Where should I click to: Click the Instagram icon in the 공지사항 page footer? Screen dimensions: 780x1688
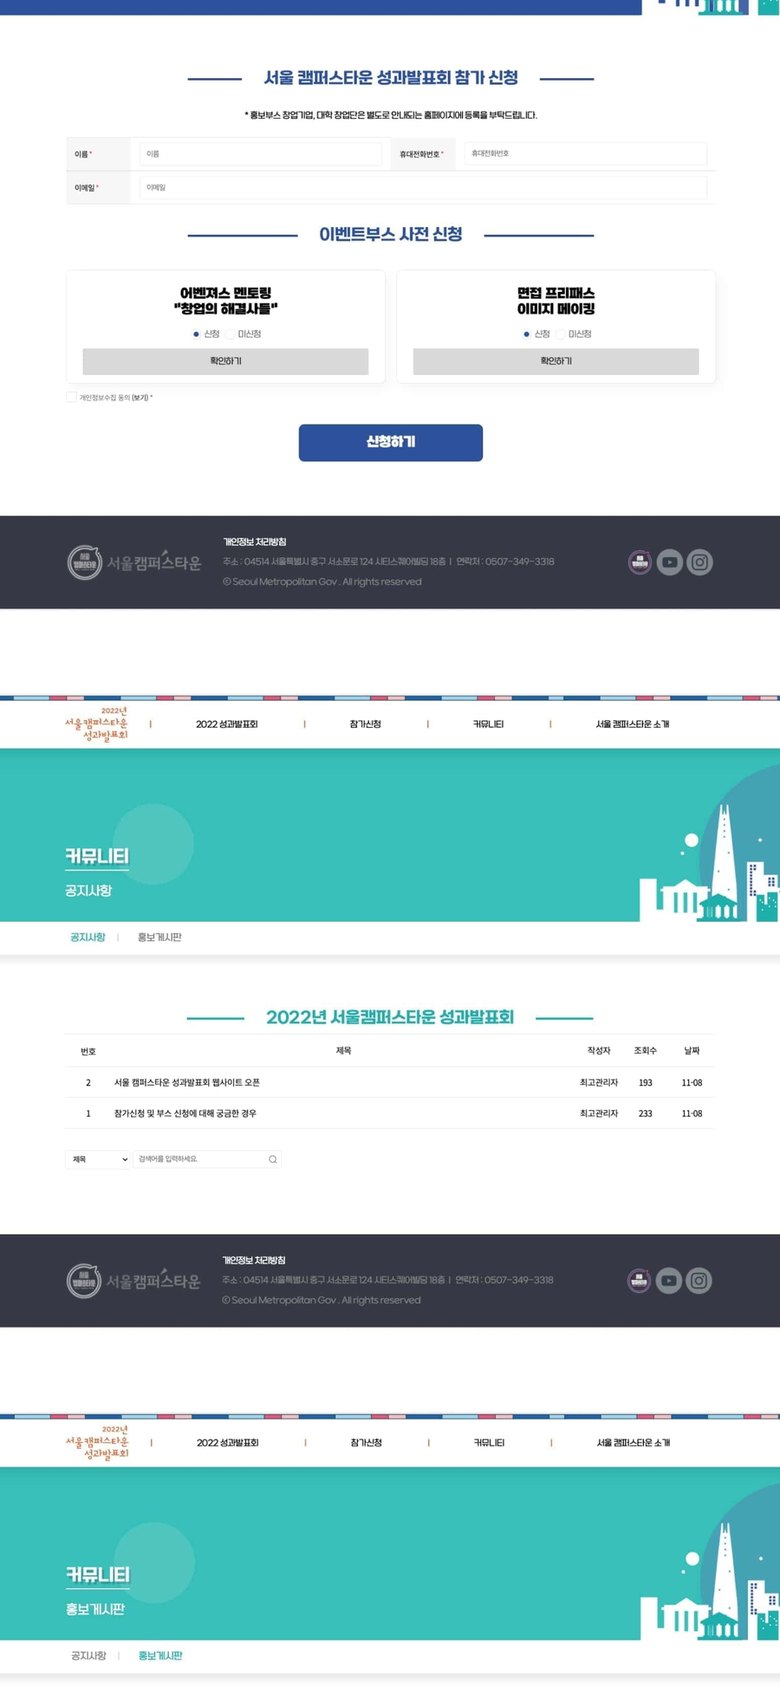tap(700, 1280)
